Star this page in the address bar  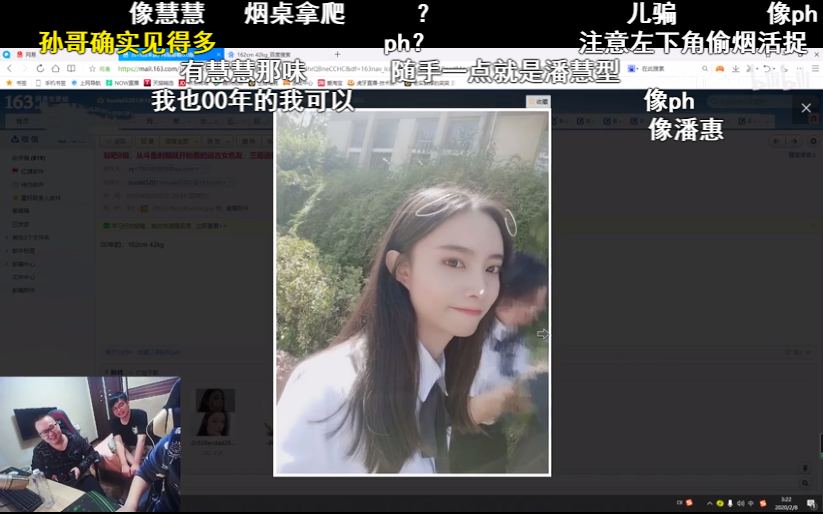pyautogui.click(x=92, y=69)
